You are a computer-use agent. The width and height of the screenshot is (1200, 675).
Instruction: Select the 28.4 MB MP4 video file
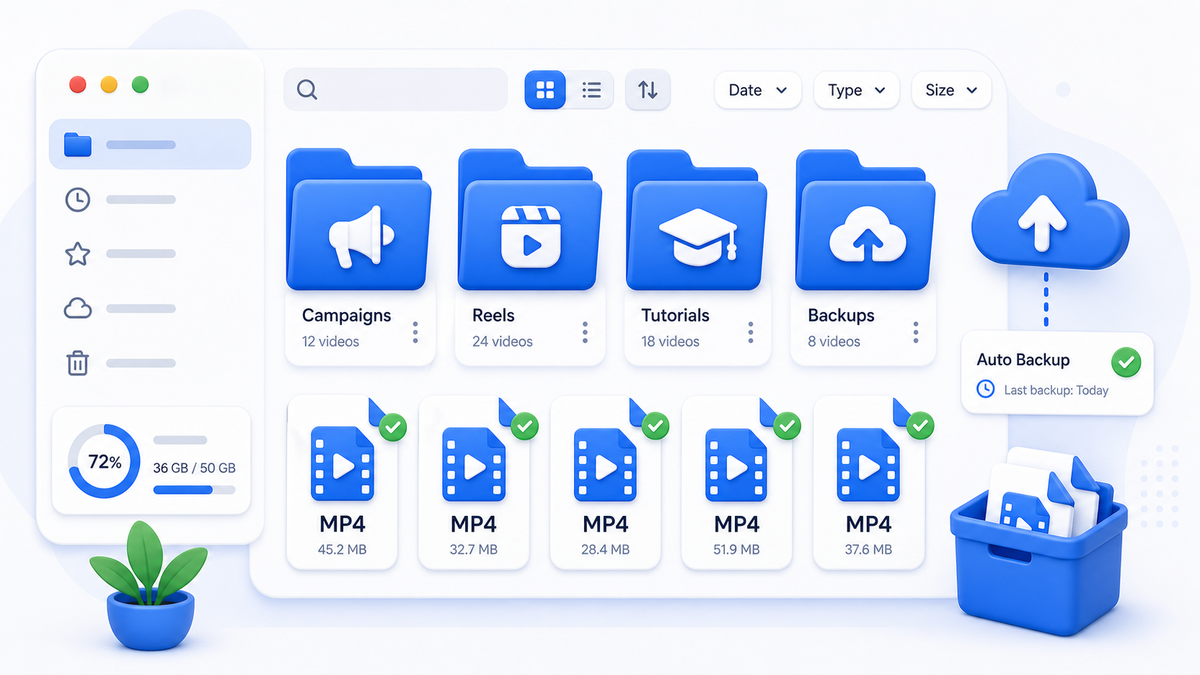pyautogui.click(x=605, y=484)
